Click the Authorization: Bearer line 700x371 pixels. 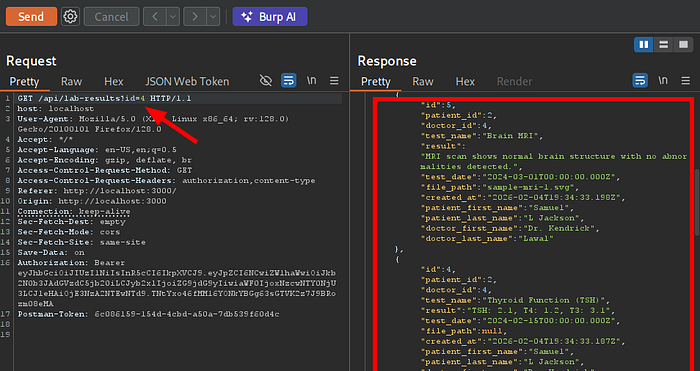[x=71, y=263]
